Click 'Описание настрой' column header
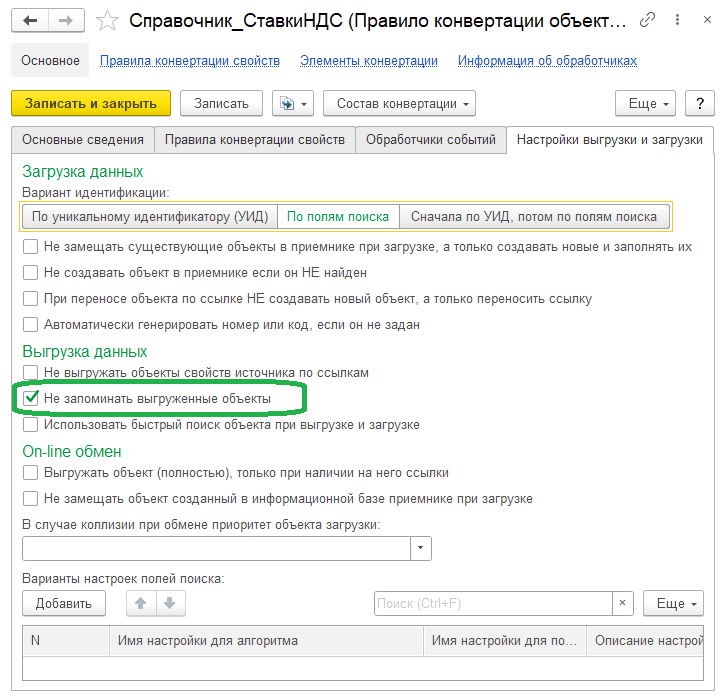Screen dimensions: 725x700 645,640
